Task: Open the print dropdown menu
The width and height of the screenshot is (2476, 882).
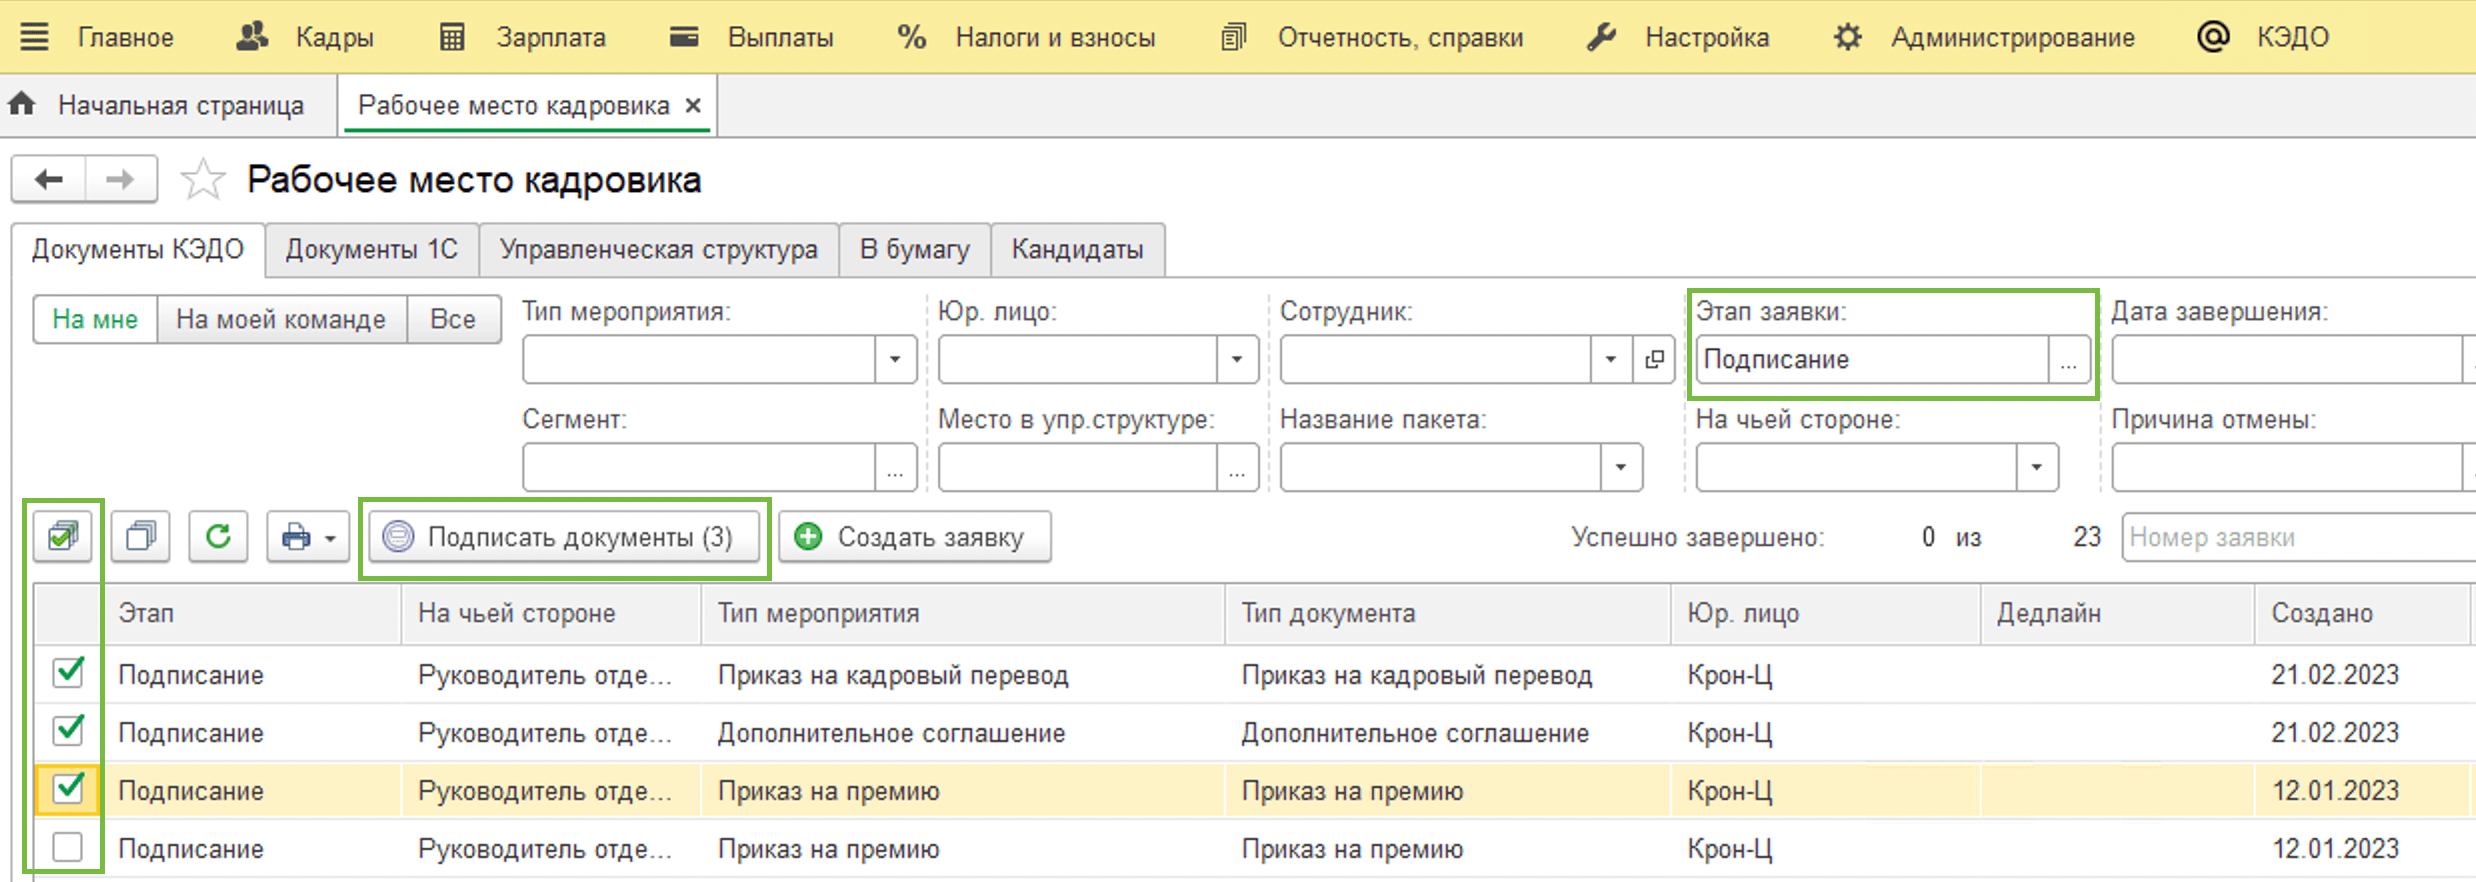Action: (x=308, y=537)
